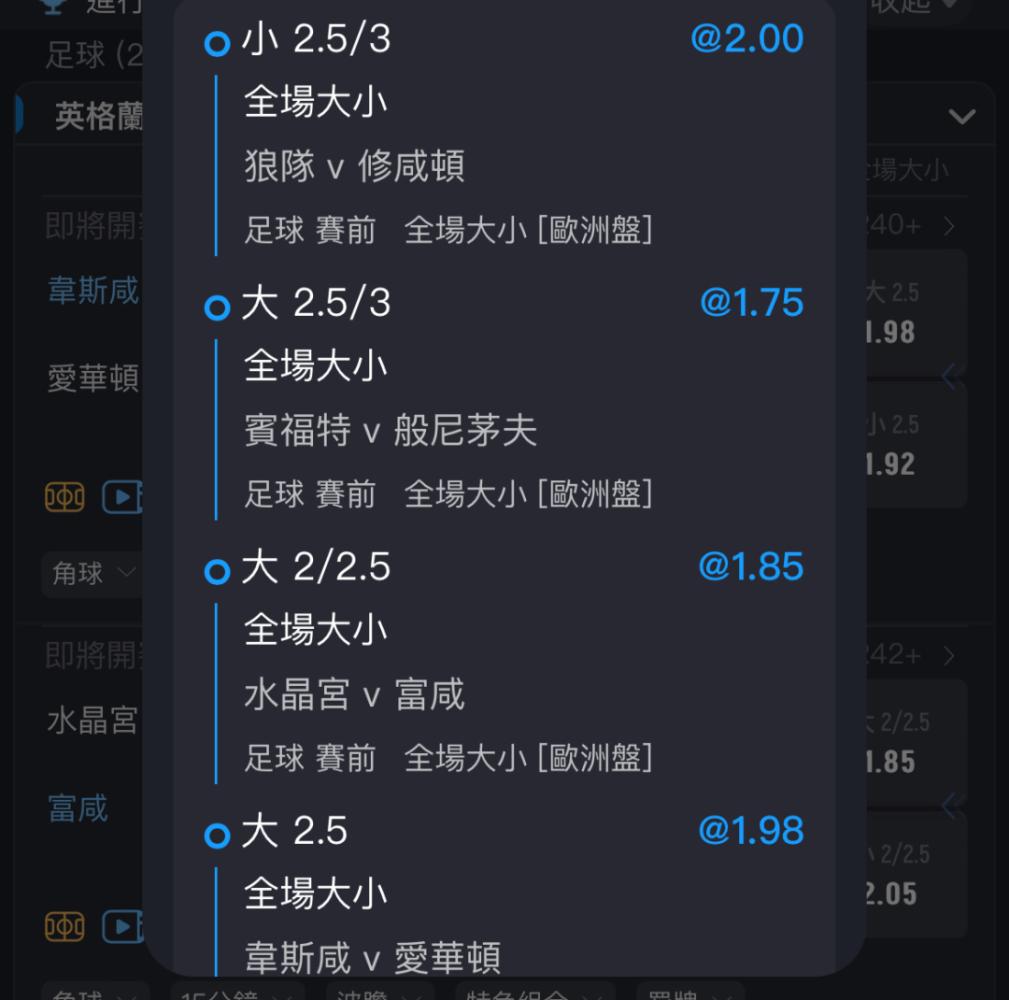Click the @1.85 odds for 水晶宮 v 富咸
1009x1000 pixels.
(750, 566)
